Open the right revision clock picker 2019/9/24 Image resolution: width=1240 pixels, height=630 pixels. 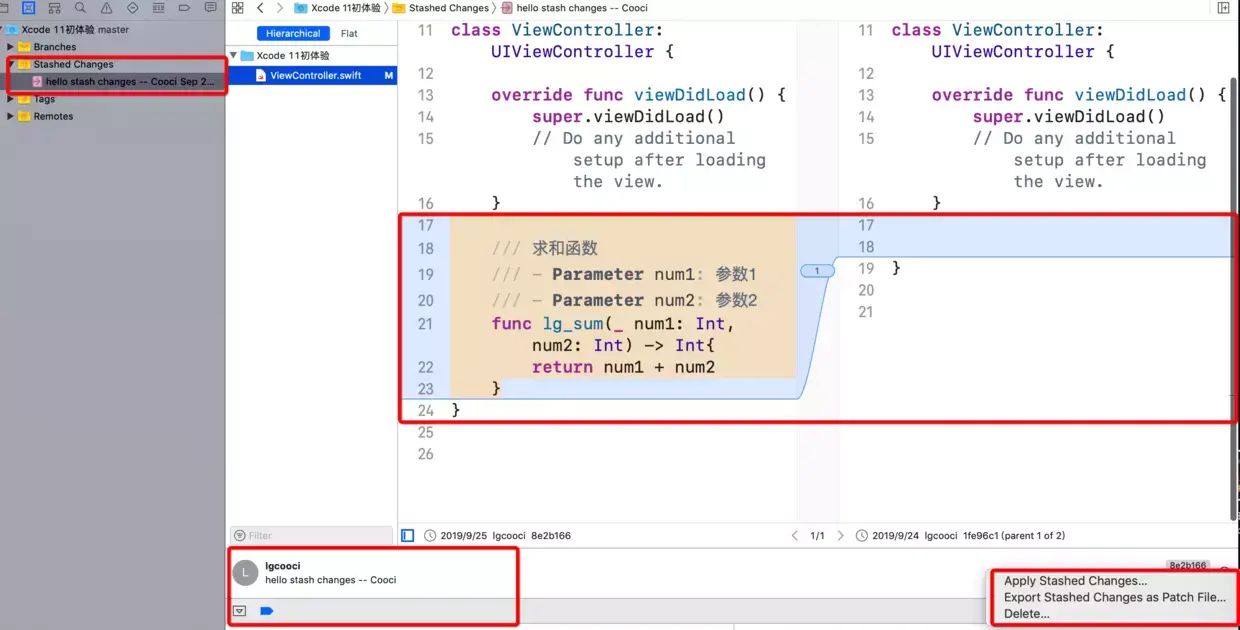[862, 536]
